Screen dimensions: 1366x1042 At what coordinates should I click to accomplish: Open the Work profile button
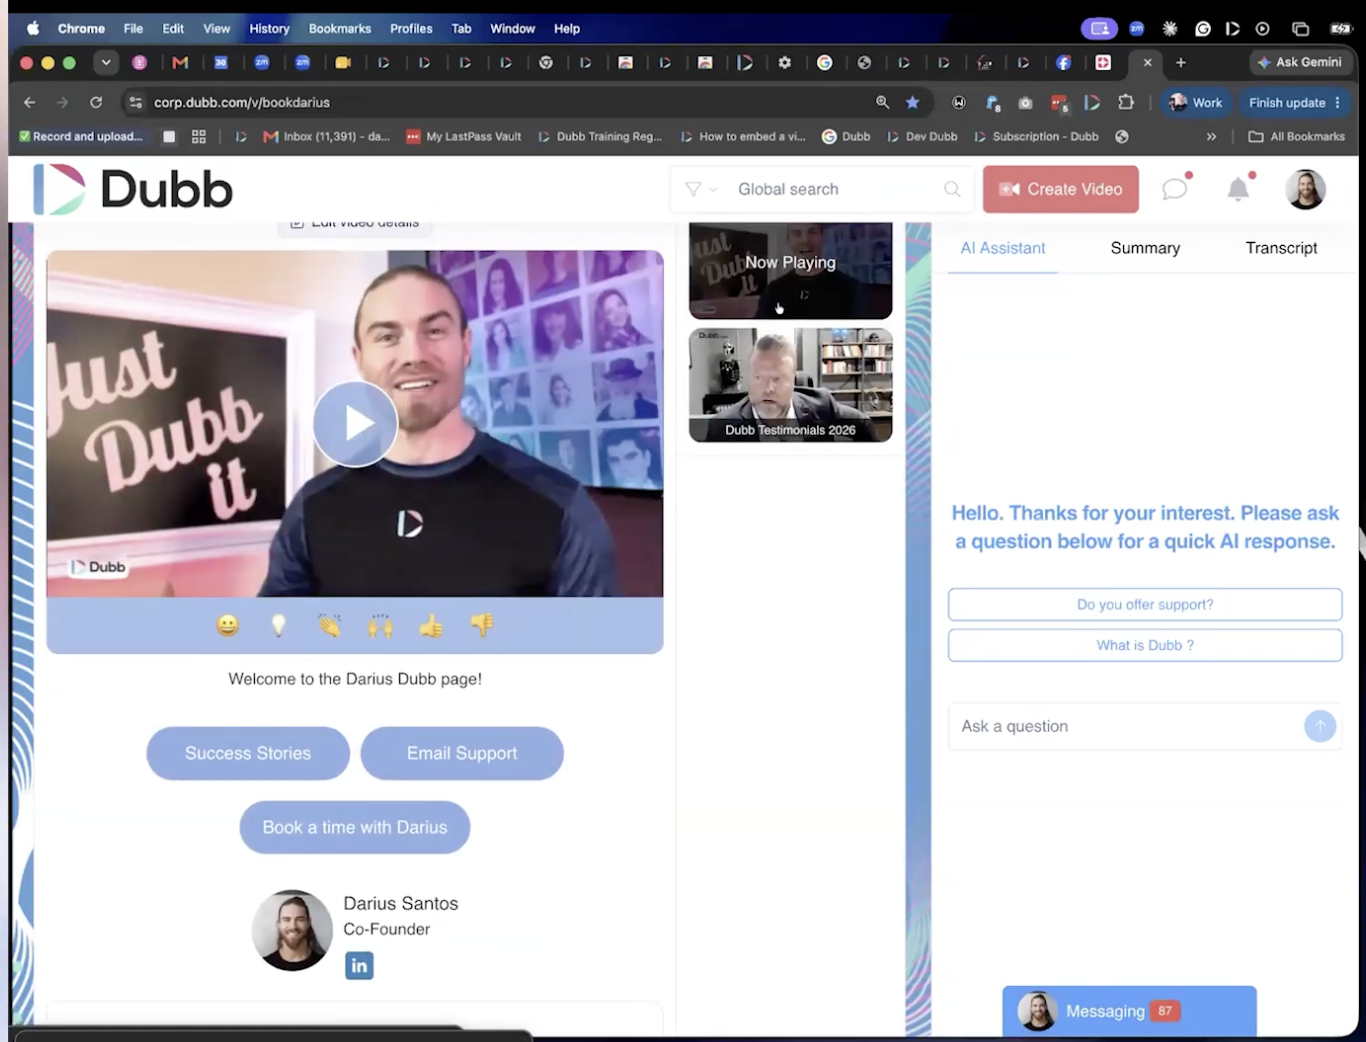(x=1196, y=102)
